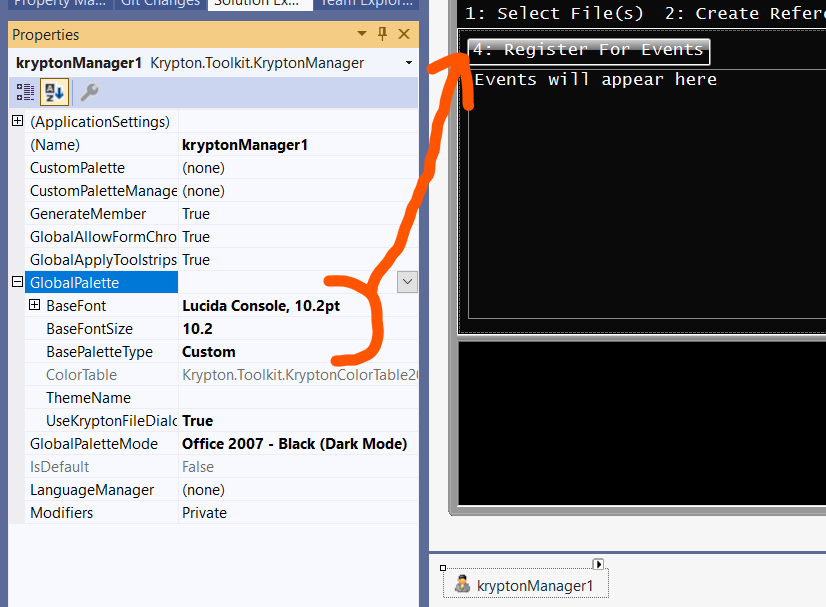826x607 pixels.
Task: Click the Register For Events button
Action: coord(587,49)
